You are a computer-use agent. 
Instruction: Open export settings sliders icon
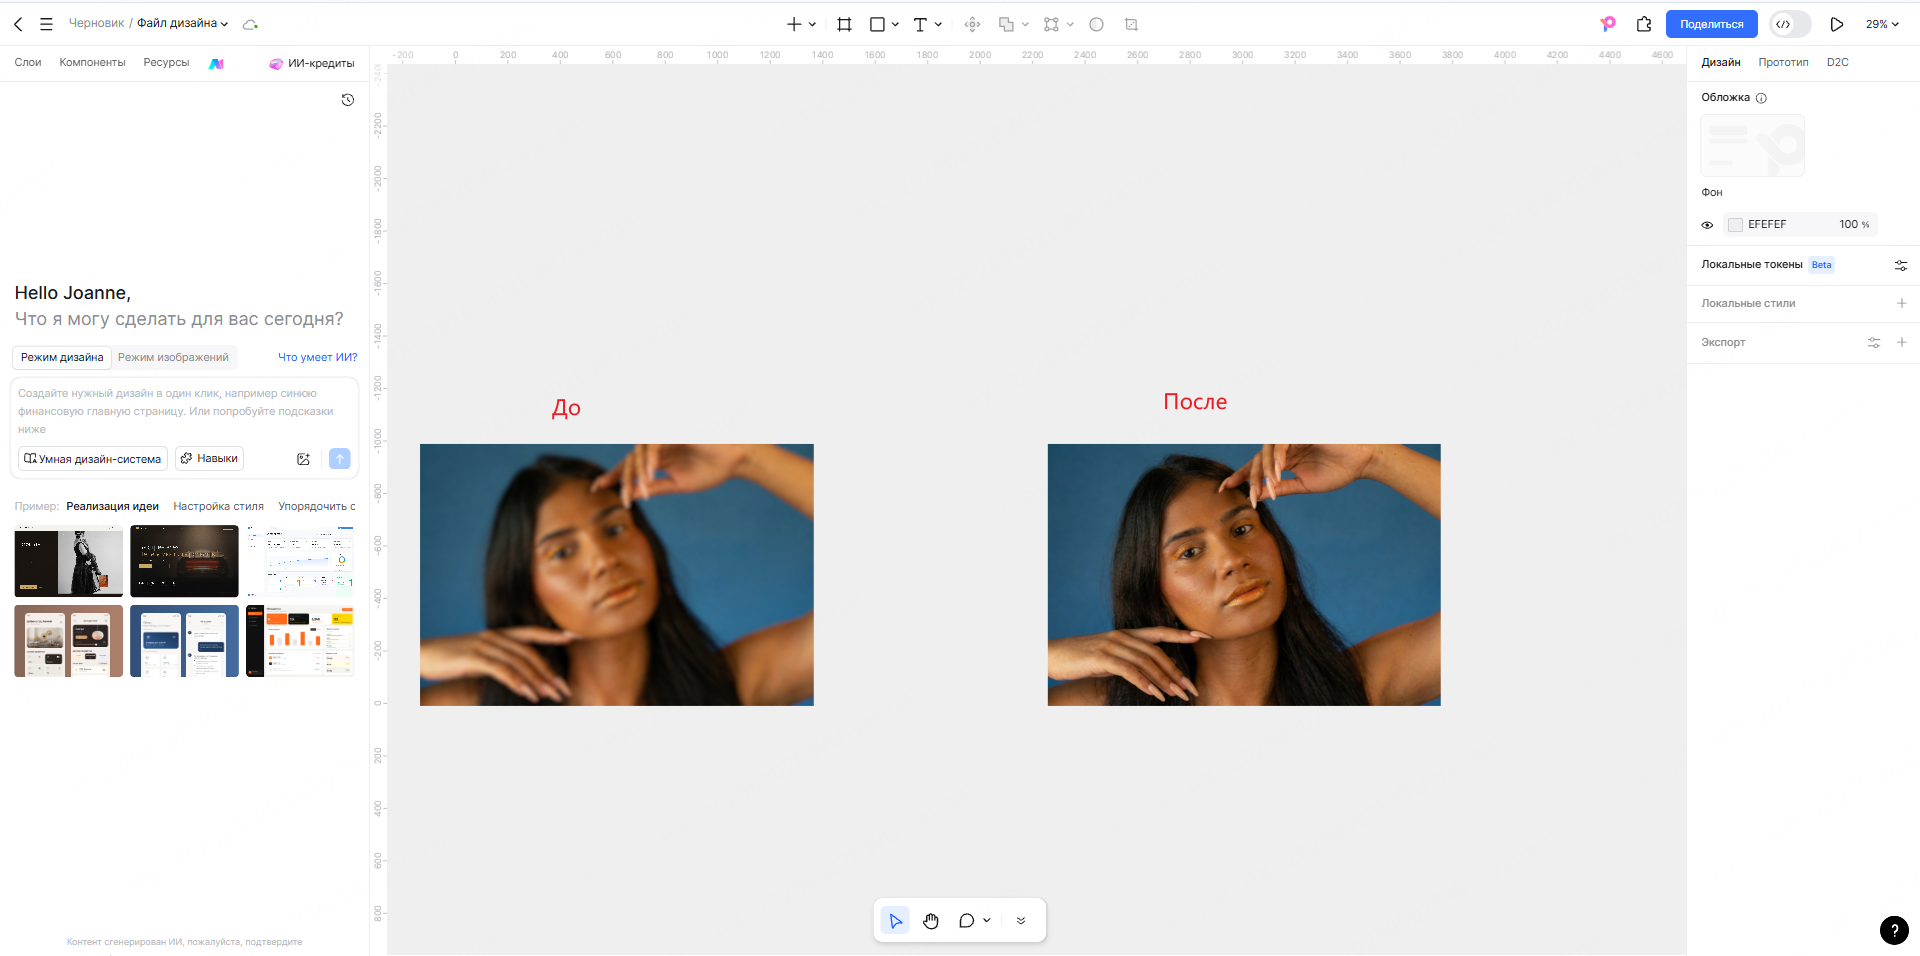1874,342
